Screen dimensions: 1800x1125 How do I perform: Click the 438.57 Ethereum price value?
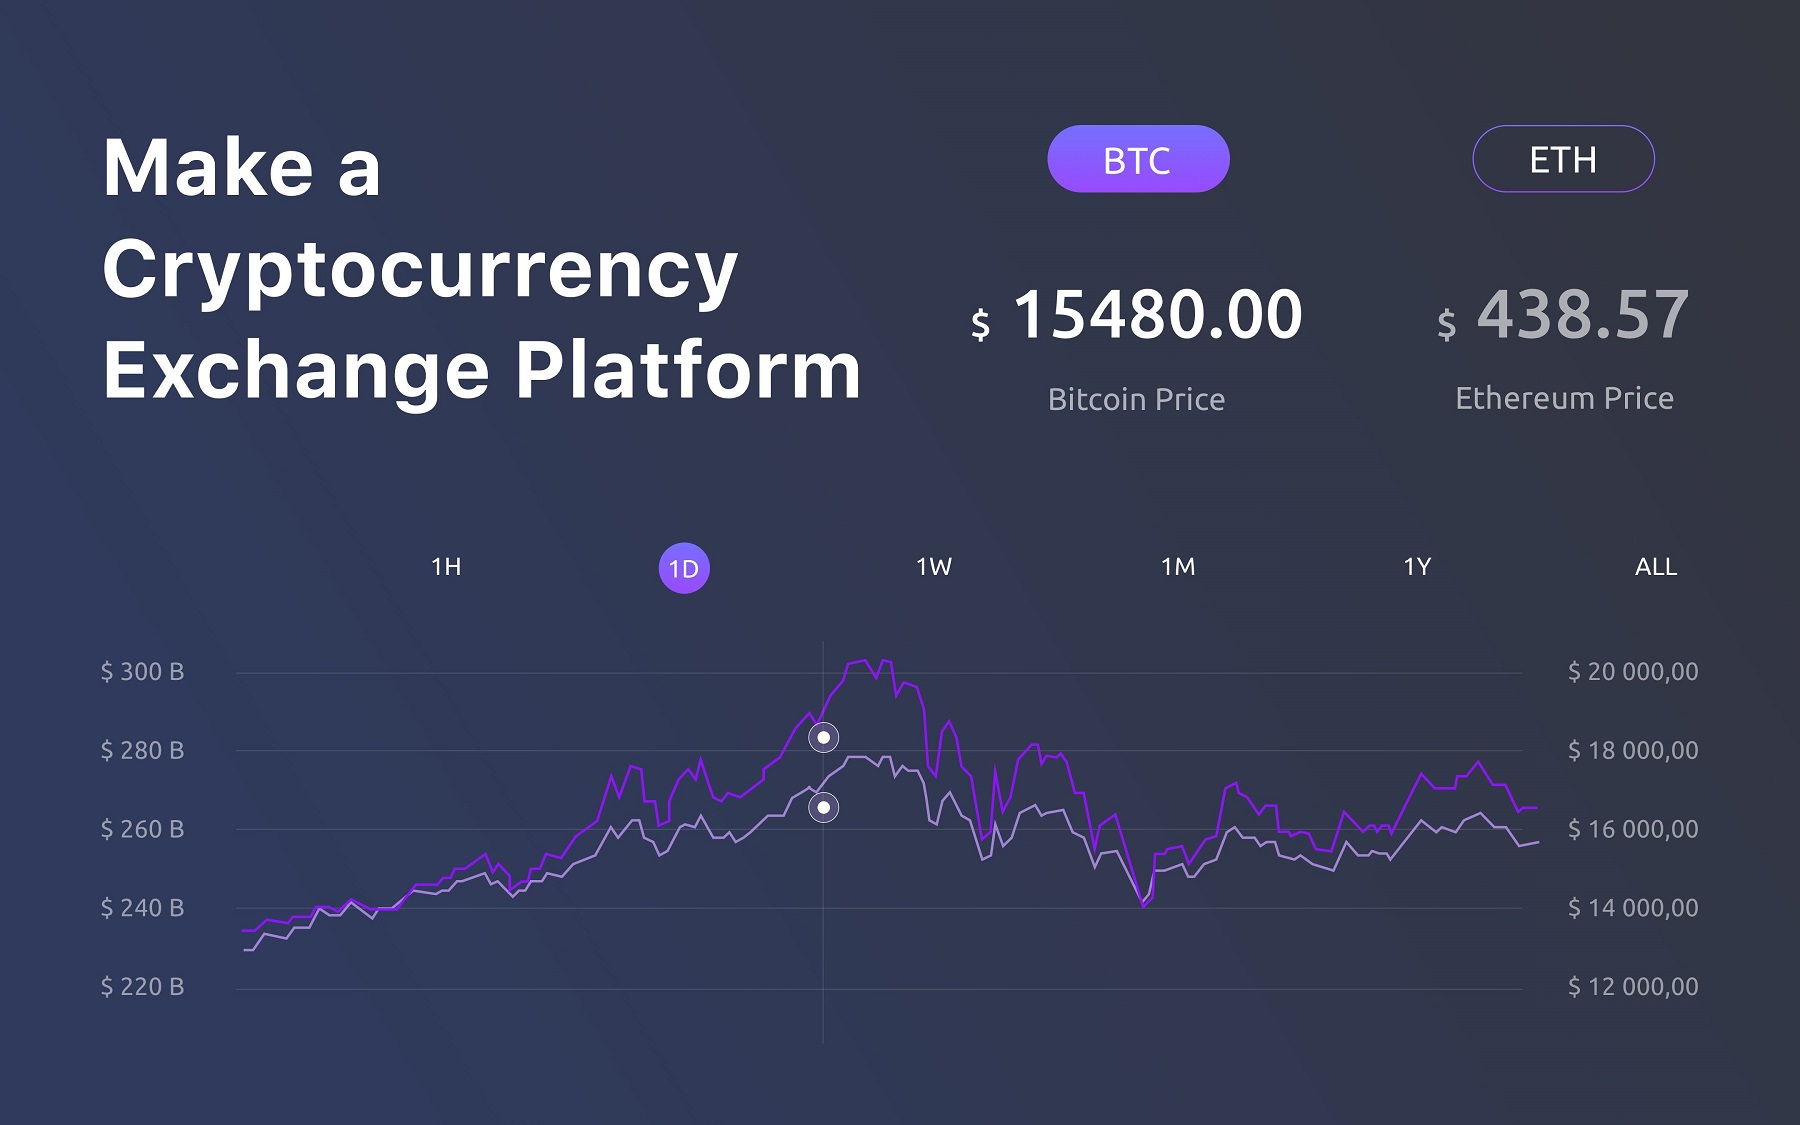1582,315
